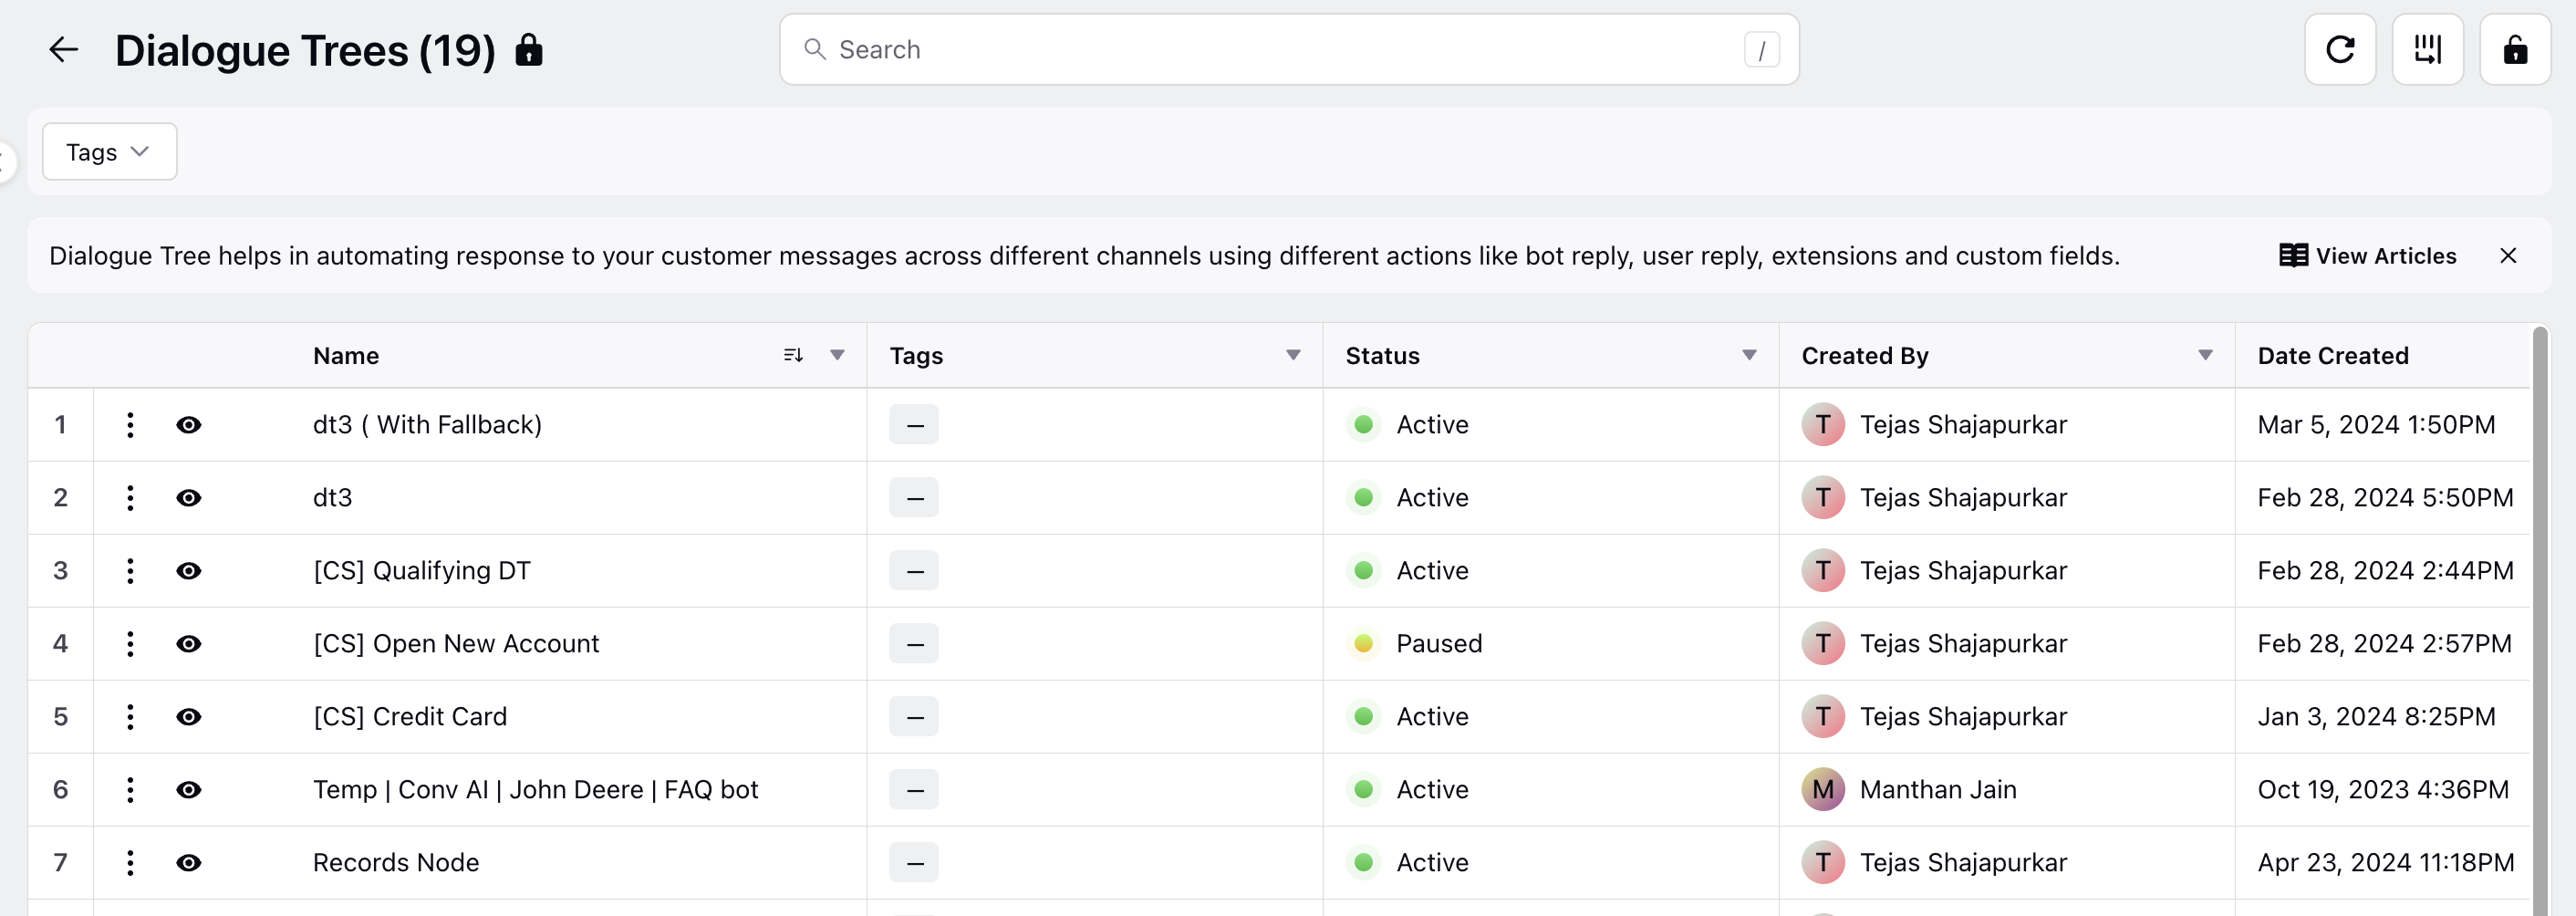
Task: Preview [CS] Open New Account with eye icon
Action: [x=188, y=644]
